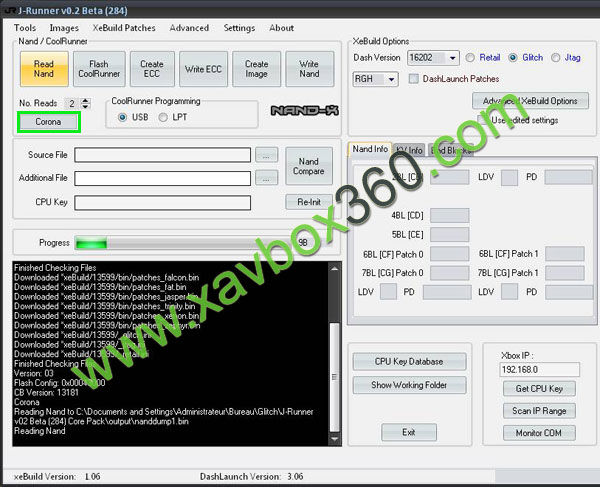Screen dimensions: 600x487
Task: Browse for Source File with ... button
Action: click(266, 155)
